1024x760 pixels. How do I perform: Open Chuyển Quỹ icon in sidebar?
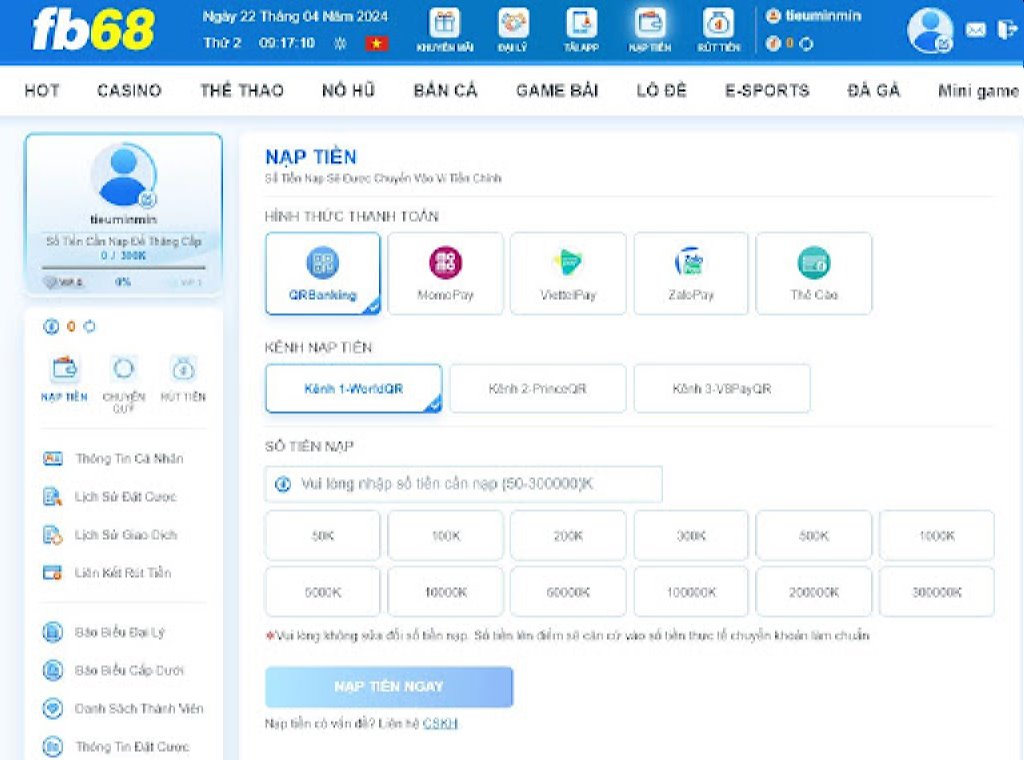point(123,370)
